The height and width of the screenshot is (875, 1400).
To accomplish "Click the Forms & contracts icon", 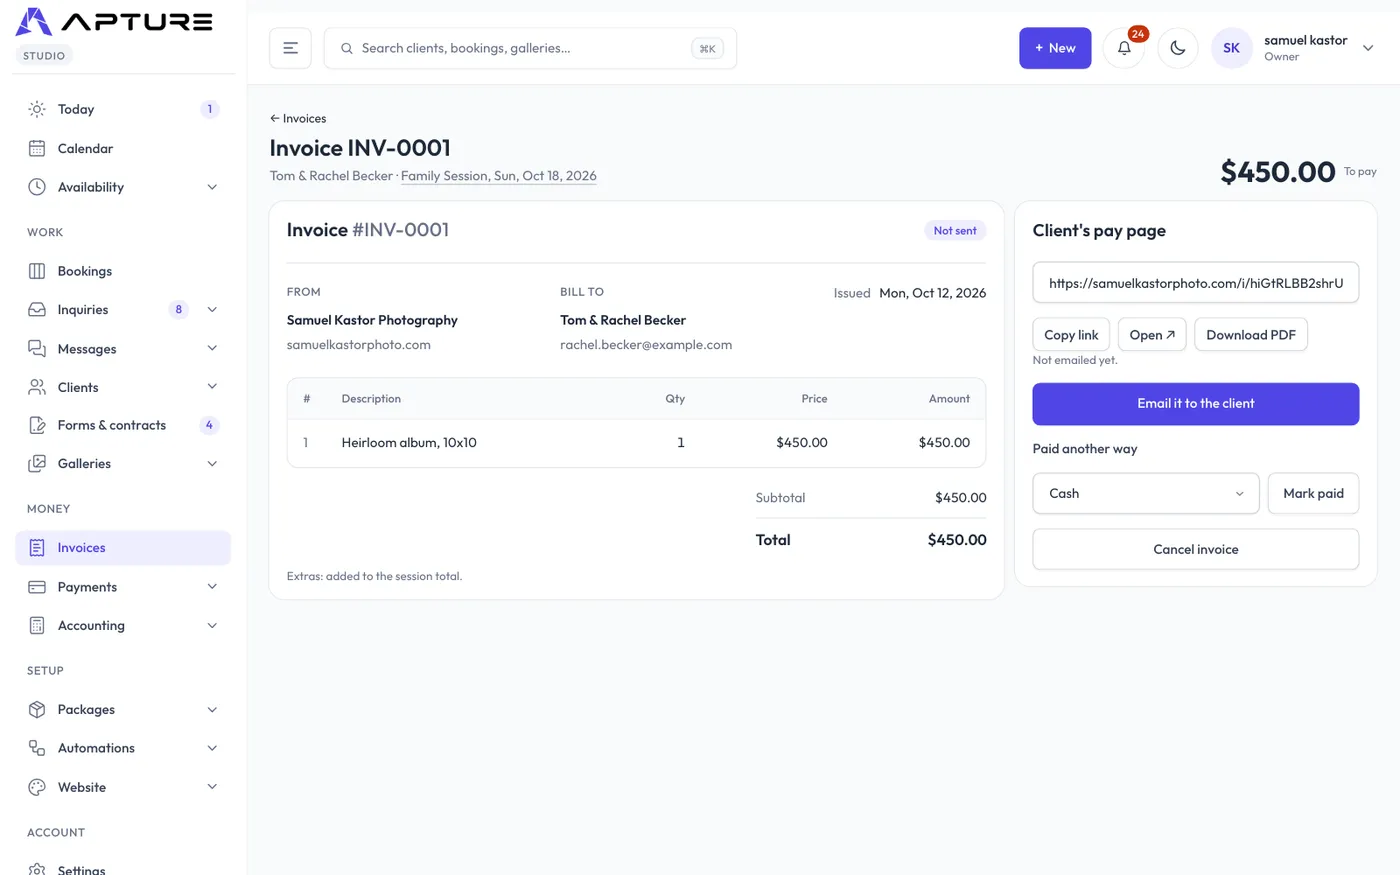I will [x=37, y=425].
